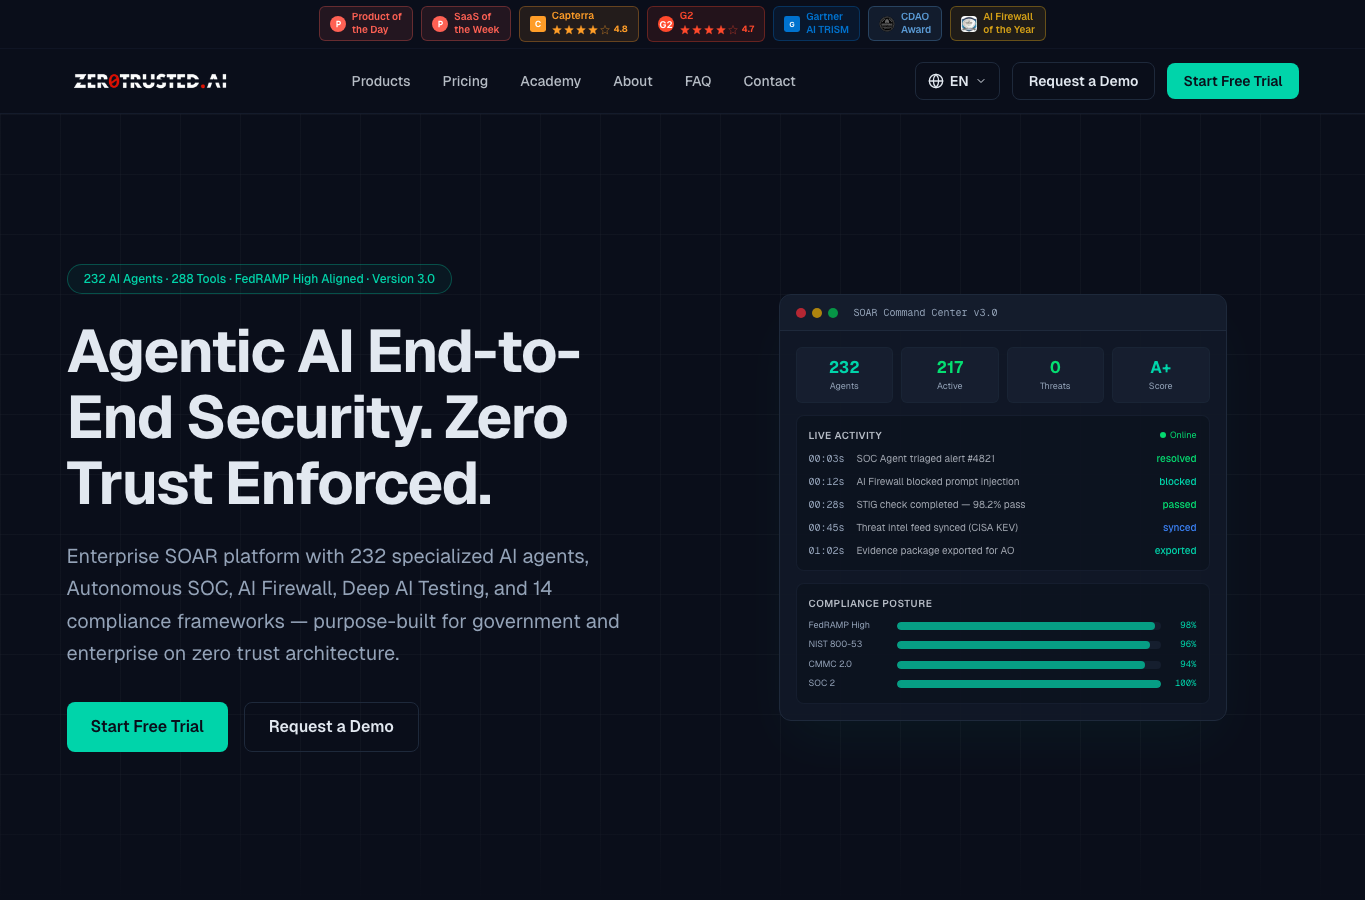
Task: Click Start Free Trial in the header
Action: tap(1233, 81)
